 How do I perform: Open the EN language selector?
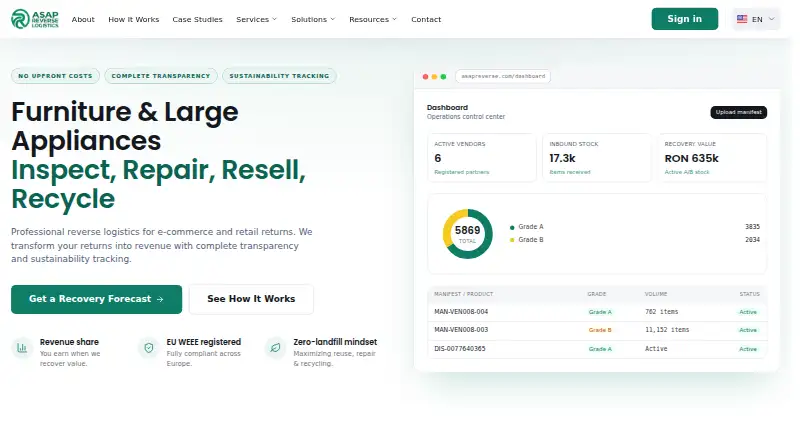756,19
